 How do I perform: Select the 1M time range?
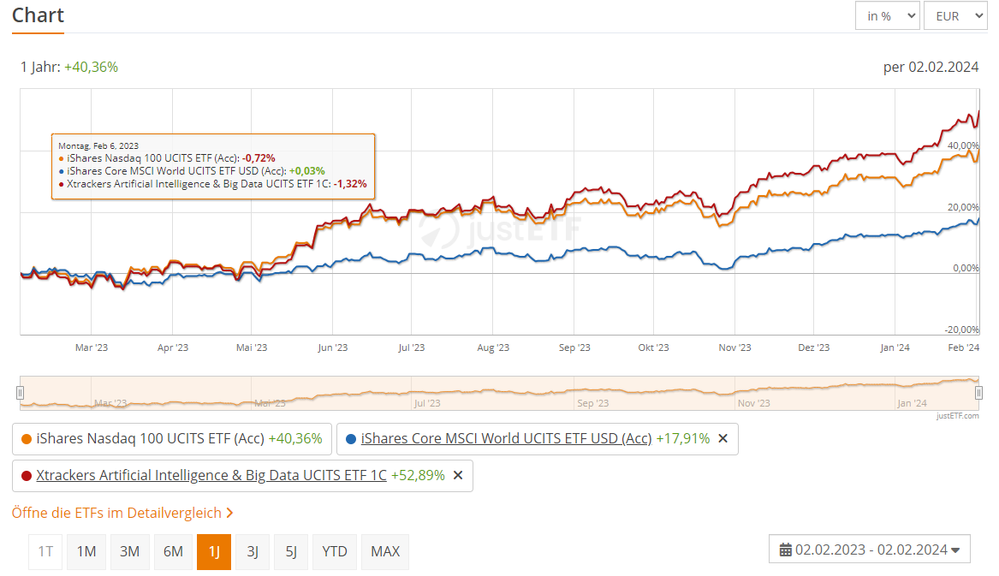tap(86, 552)
